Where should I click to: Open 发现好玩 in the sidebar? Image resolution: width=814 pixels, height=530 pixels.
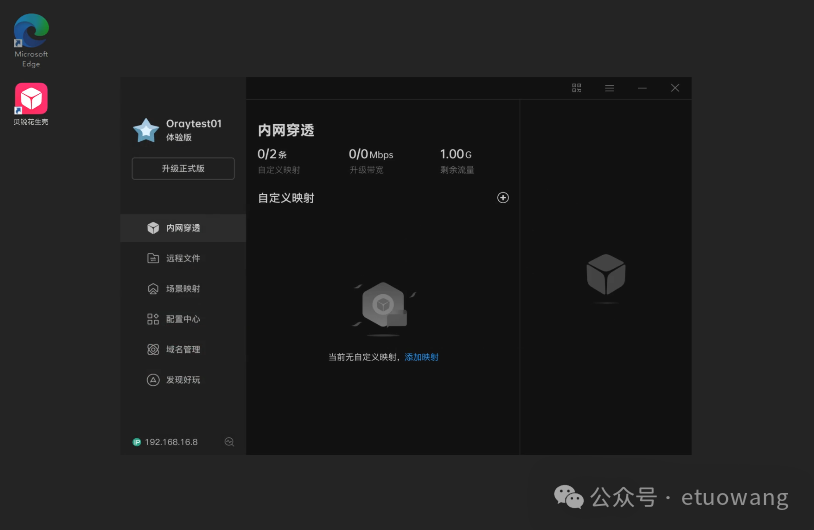click(183, 379)
